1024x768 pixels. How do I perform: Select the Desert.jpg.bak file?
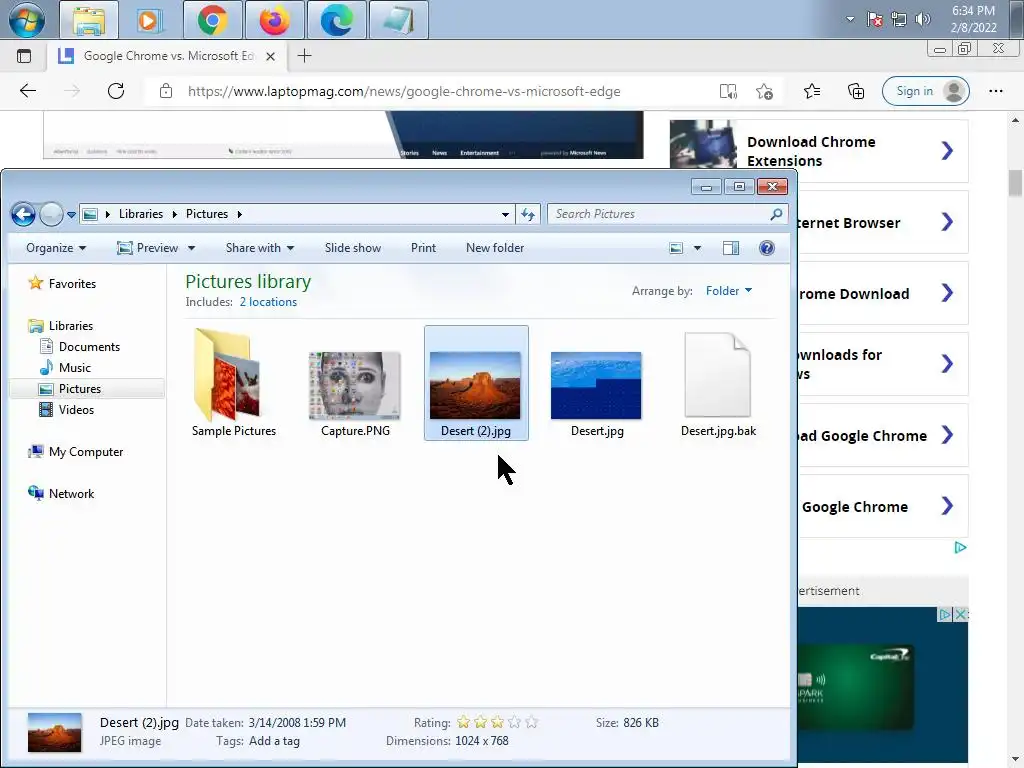[x=718, y=383]
